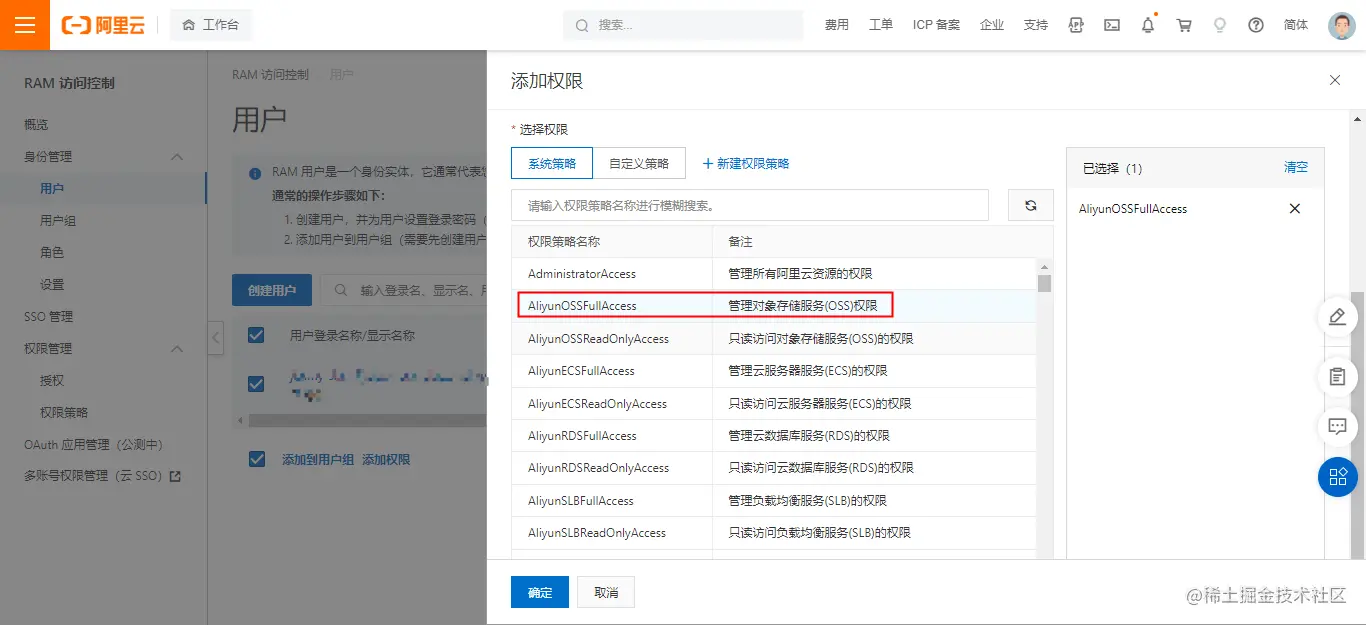Viewport: 1366px width, 625px height.
Task: Collapse the sidebar with arrow handle
Action: 215,338
